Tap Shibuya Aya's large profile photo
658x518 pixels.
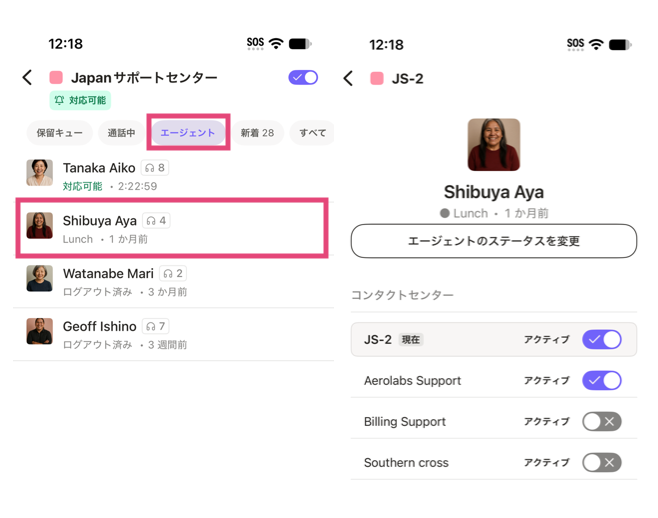coord(494,145)
